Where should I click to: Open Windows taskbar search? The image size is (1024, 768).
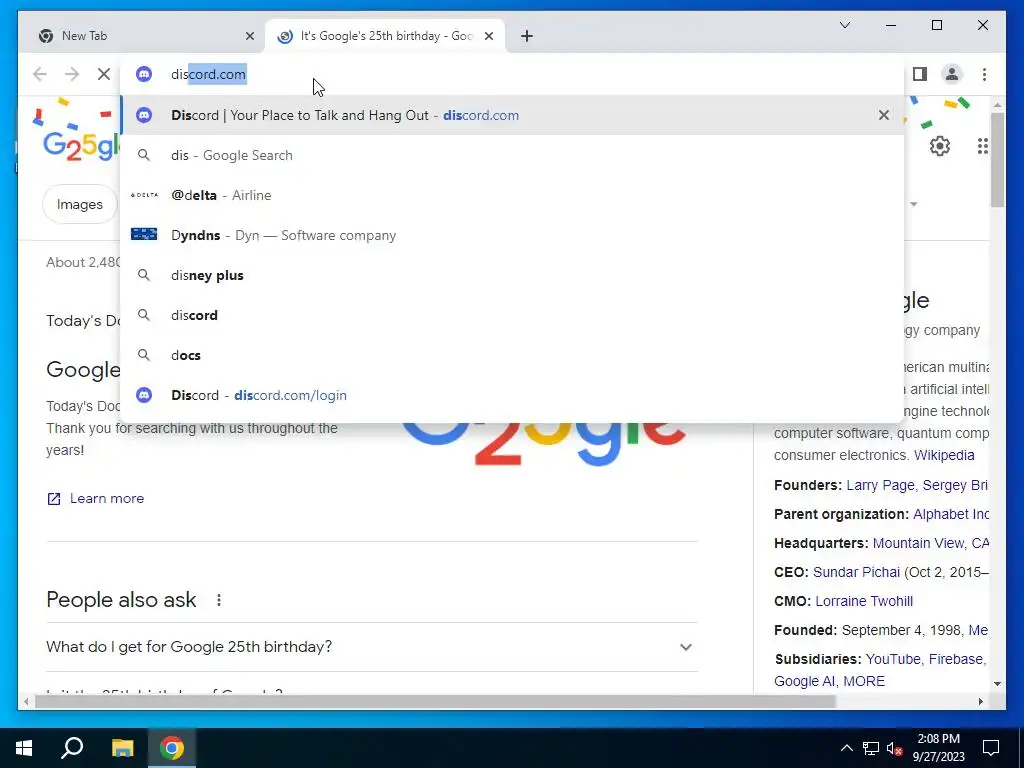tap(72, 748)
